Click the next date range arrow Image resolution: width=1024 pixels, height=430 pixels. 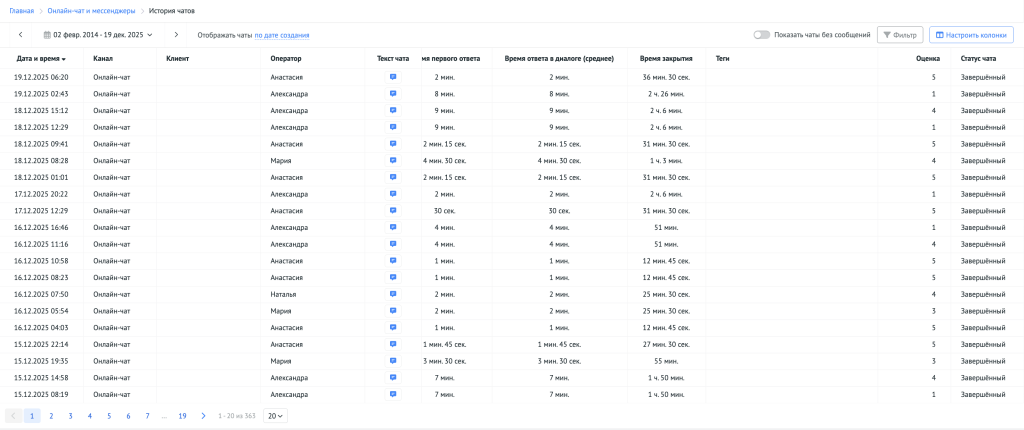176,35
